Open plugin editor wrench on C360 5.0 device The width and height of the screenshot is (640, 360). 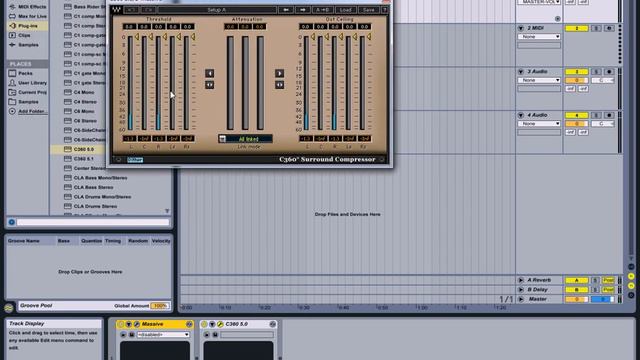220,324
